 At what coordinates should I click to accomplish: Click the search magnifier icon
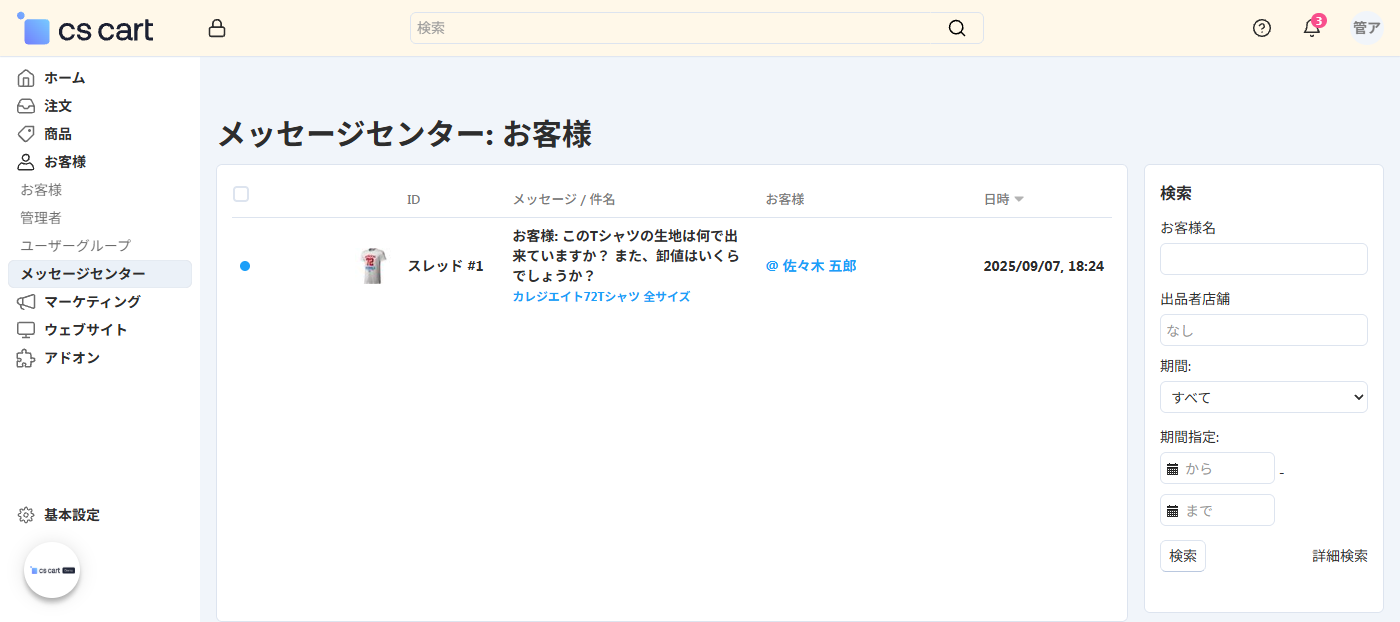(957, 28)
